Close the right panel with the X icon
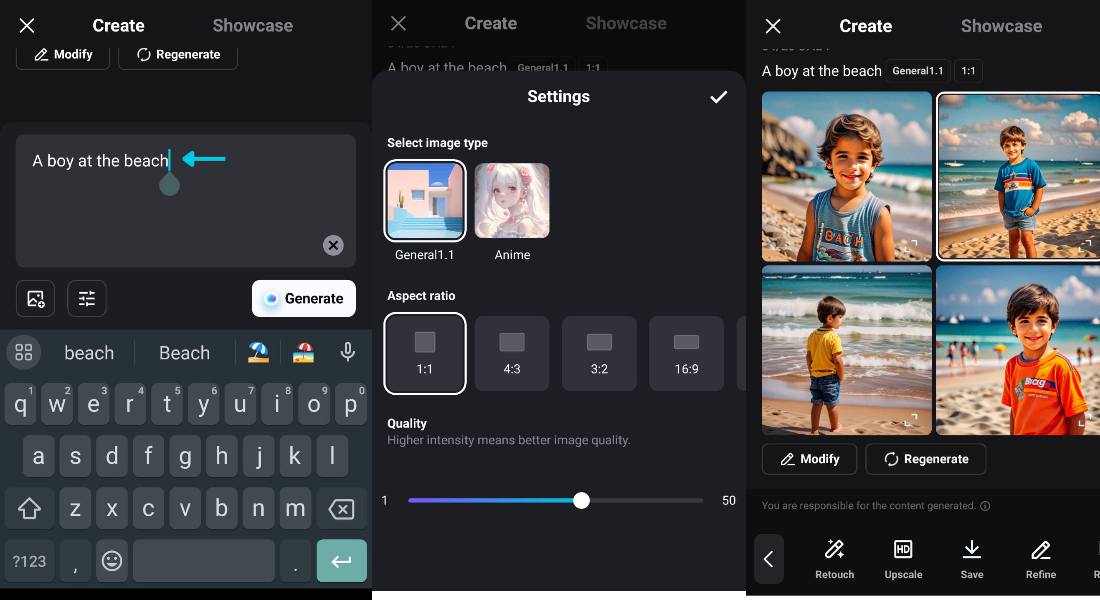The height and width of the screenshot is (600, 1100). coord(773,26)
